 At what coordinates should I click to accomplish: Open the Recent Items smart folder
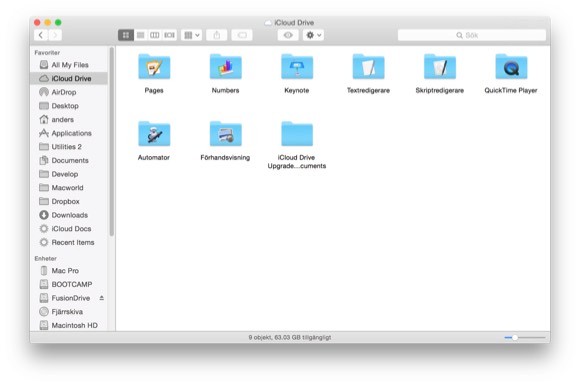pos(69,243)
